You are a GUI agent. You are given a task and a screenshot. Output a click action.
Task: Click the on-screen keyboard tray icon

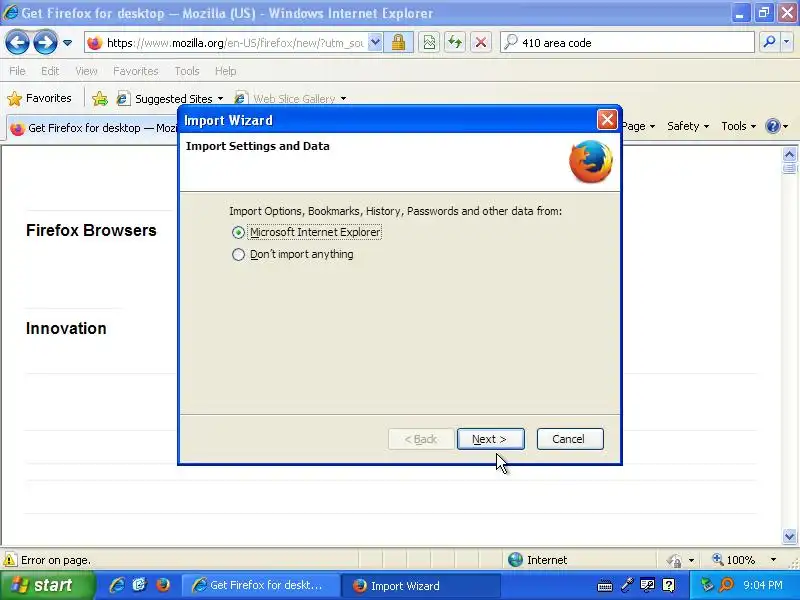pos(605,586)
